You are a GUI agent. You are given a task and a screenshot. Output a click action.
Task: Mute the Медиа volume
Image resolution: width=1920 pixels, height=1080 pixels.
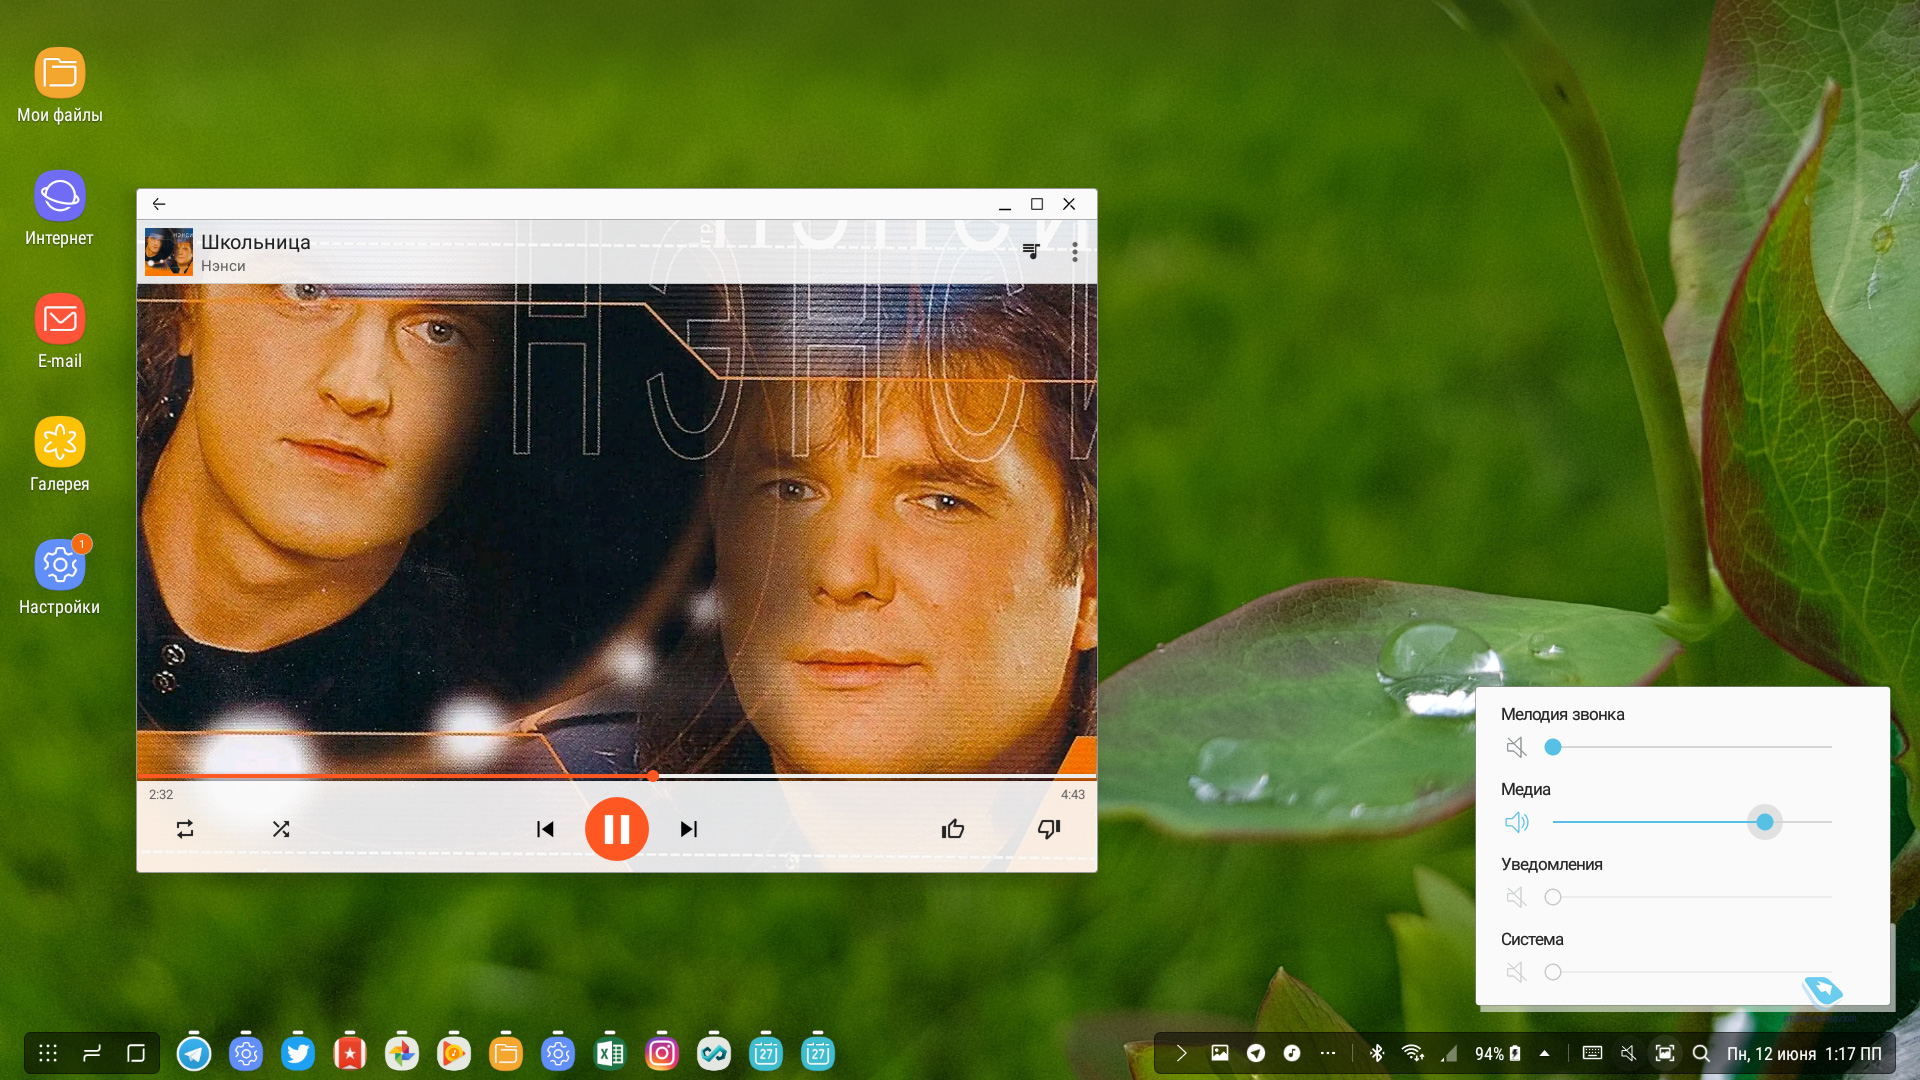coord(1516,822)
